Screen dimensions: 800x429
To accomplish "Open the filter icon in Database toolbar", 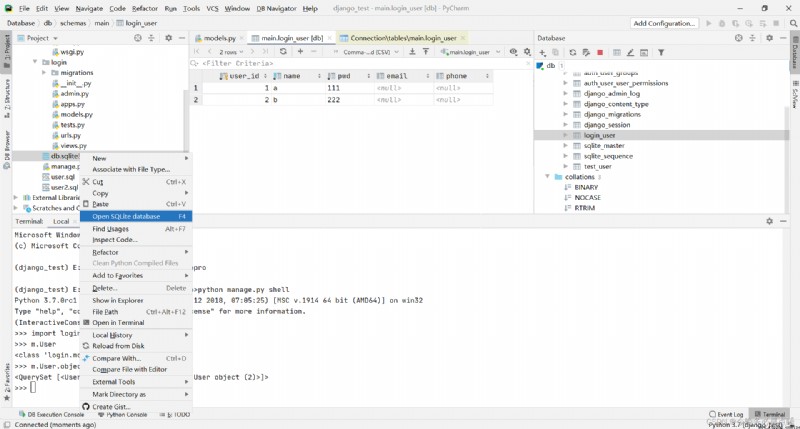I will [661, 53].
